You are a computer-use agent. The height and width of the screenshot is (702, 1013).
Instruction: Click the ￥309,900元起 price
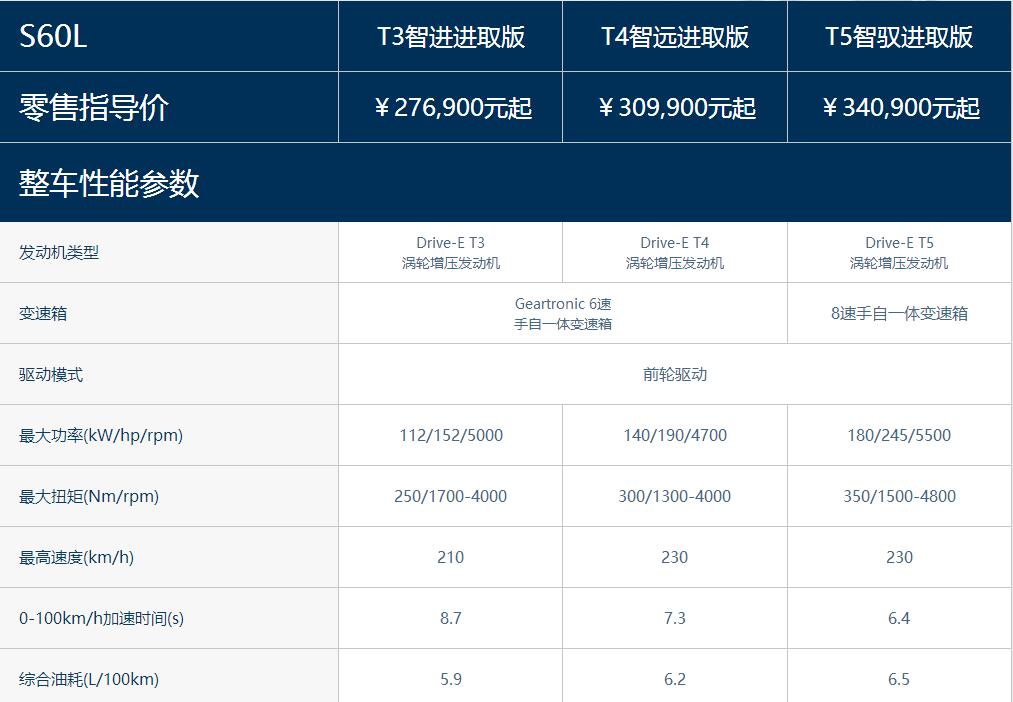point(676,108)
